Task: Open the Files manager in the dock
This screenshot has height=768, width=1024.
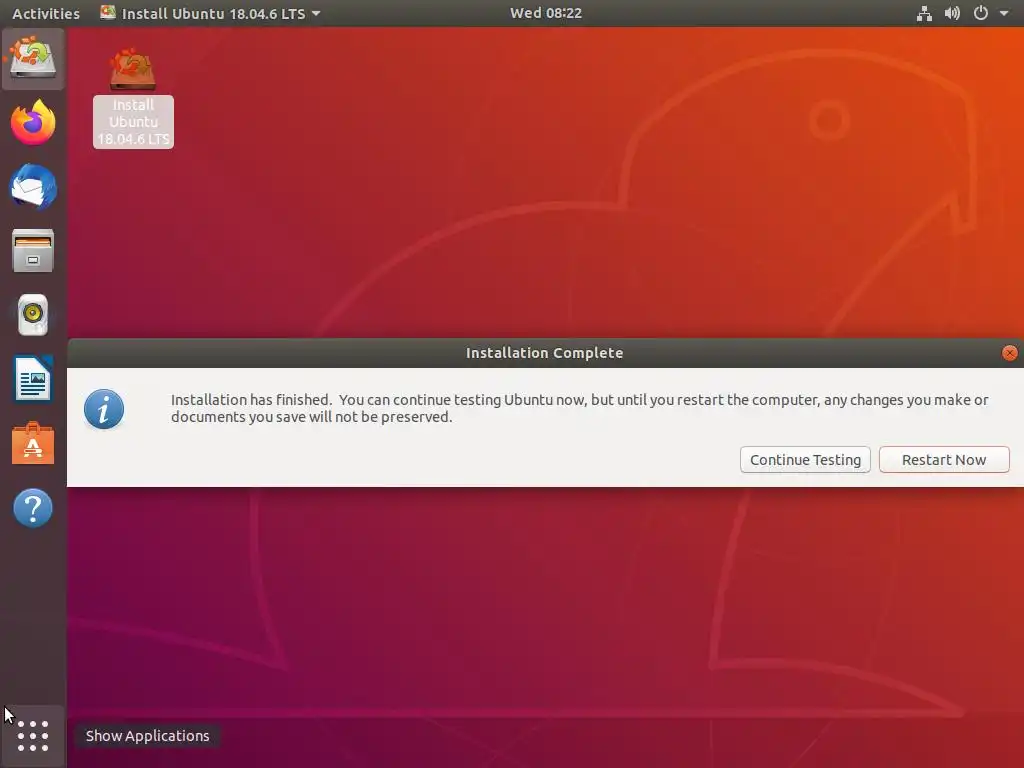Action: pyautogui.click(x=33, y=250)
